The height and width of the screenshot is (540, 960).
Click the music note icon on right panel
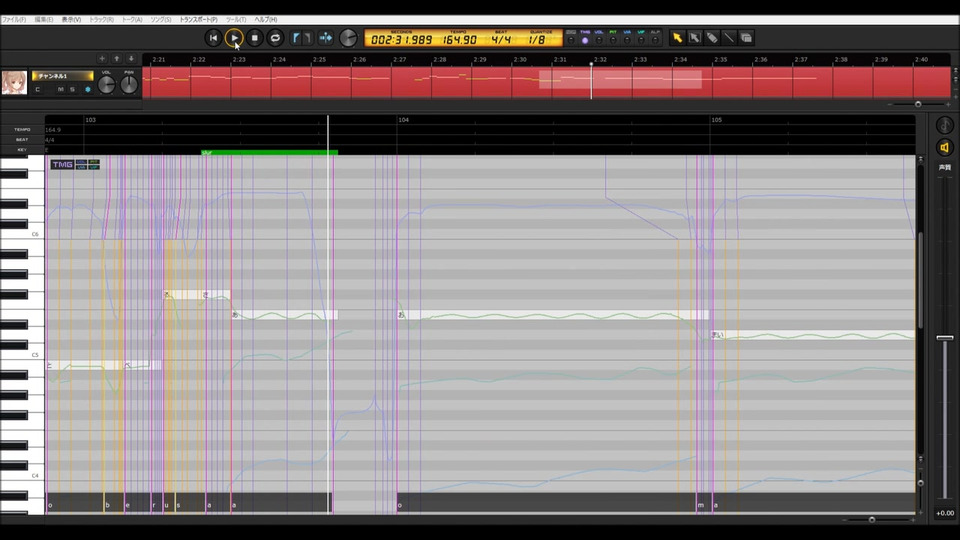945,126
